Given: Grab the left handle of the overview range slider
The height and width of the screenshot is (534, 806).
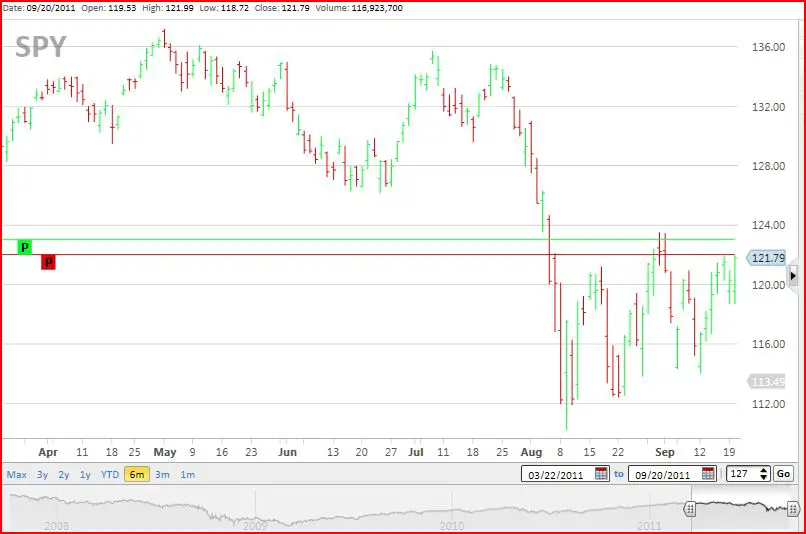Looking at the screenshot, I should click(690, 509).
